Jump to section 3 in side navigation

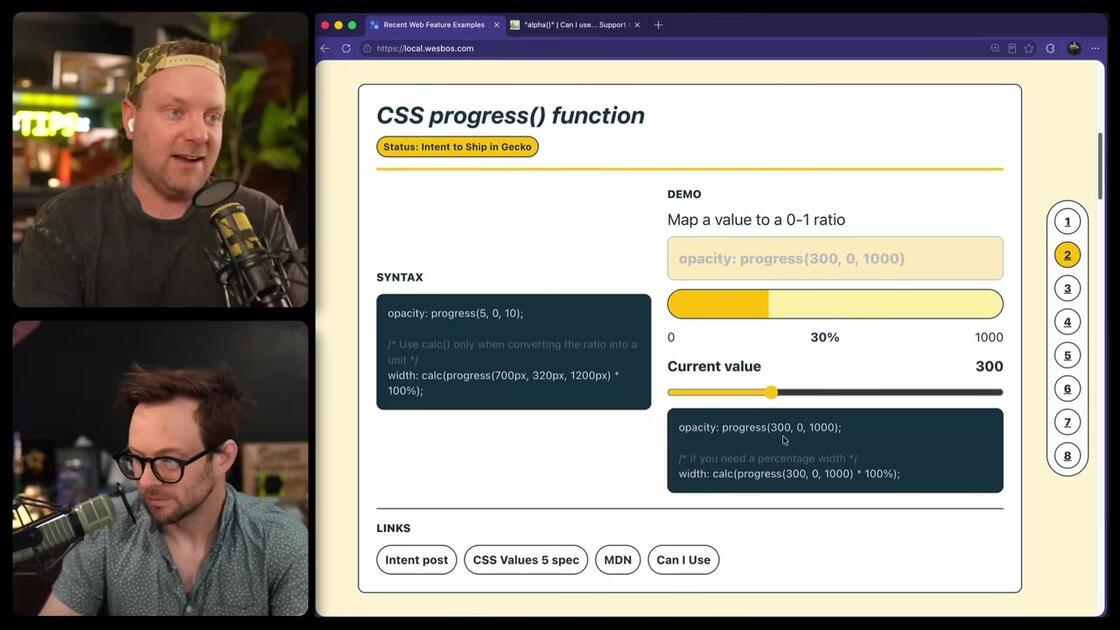click(x=1067, y=289)
